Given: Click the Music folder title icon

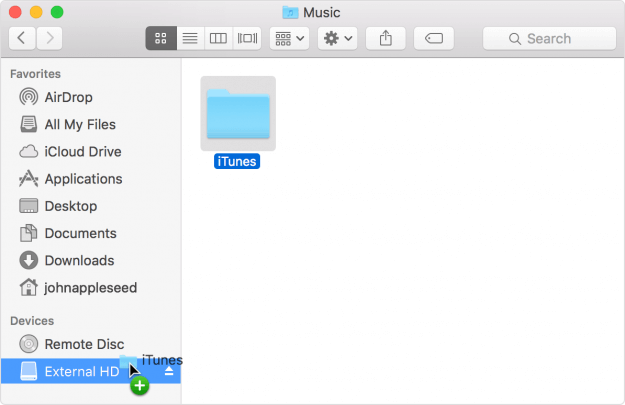Looking at the screenshot, I should point(290,13).
